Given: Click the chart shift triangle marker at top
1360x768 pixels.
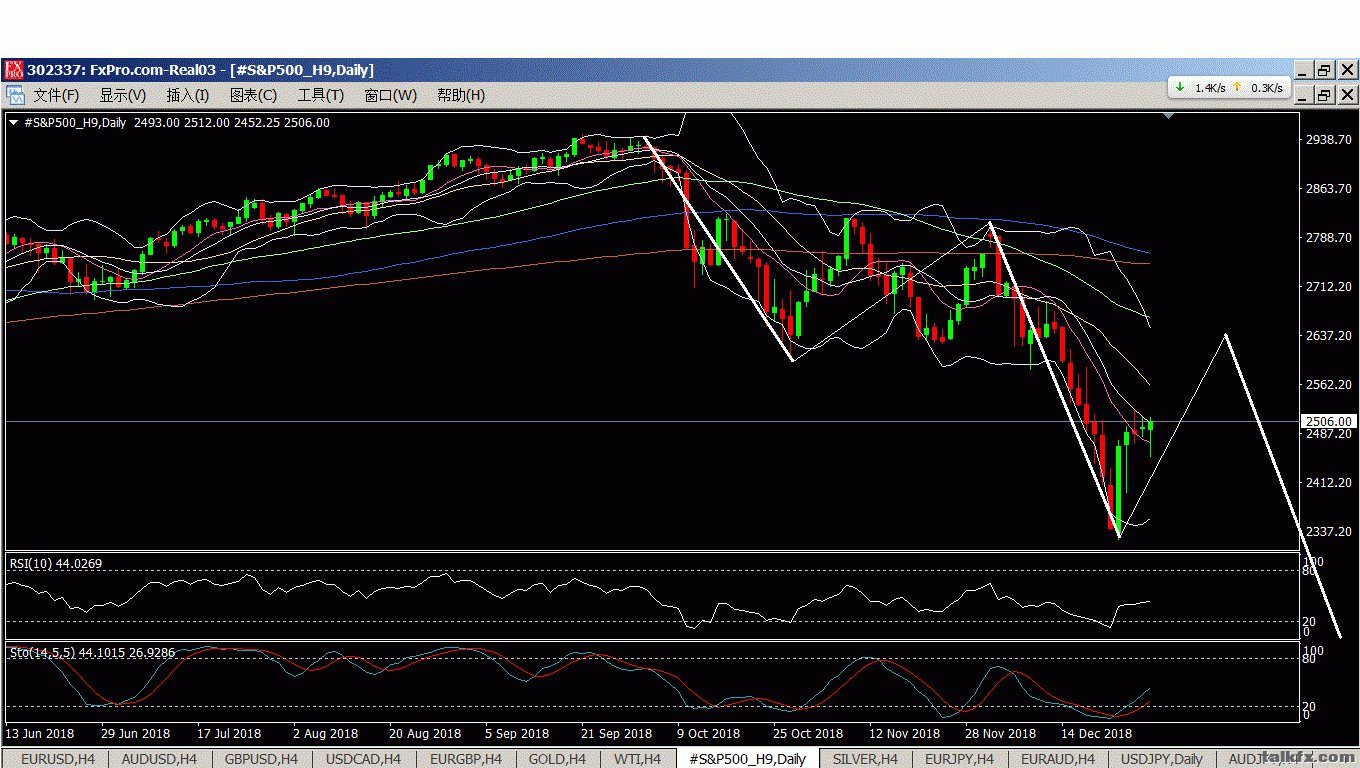Looking at the screenshot, I should click(x=1170, y=116).
